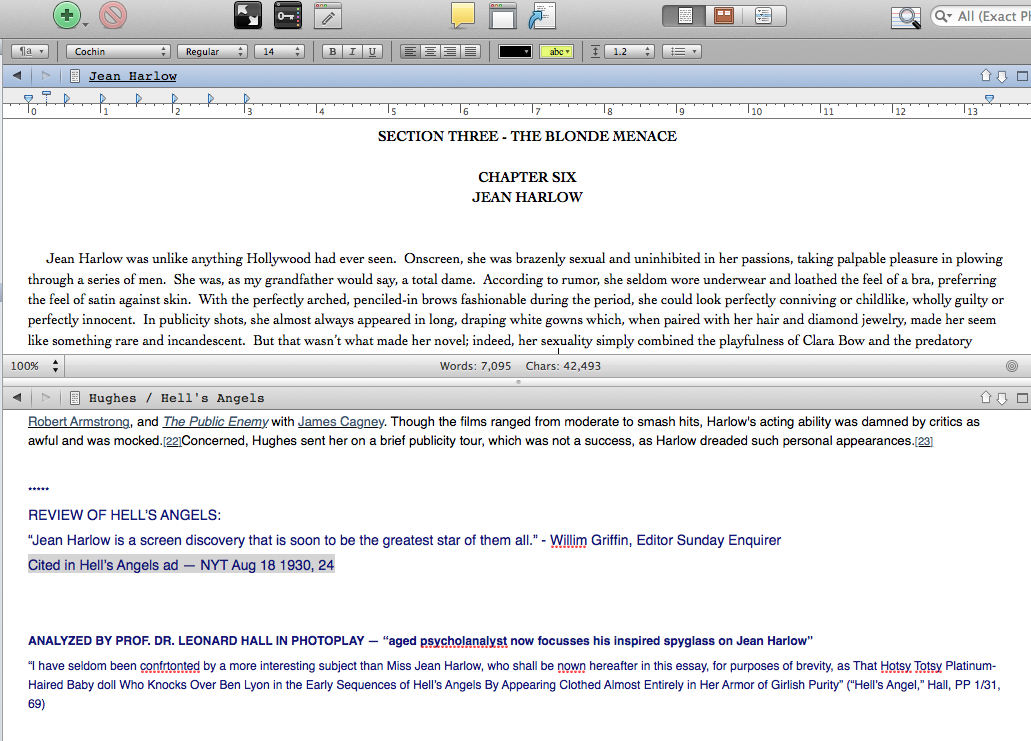
Task: Go to next document in Jean Harlow editor
Action: (x=1002, y=76)
